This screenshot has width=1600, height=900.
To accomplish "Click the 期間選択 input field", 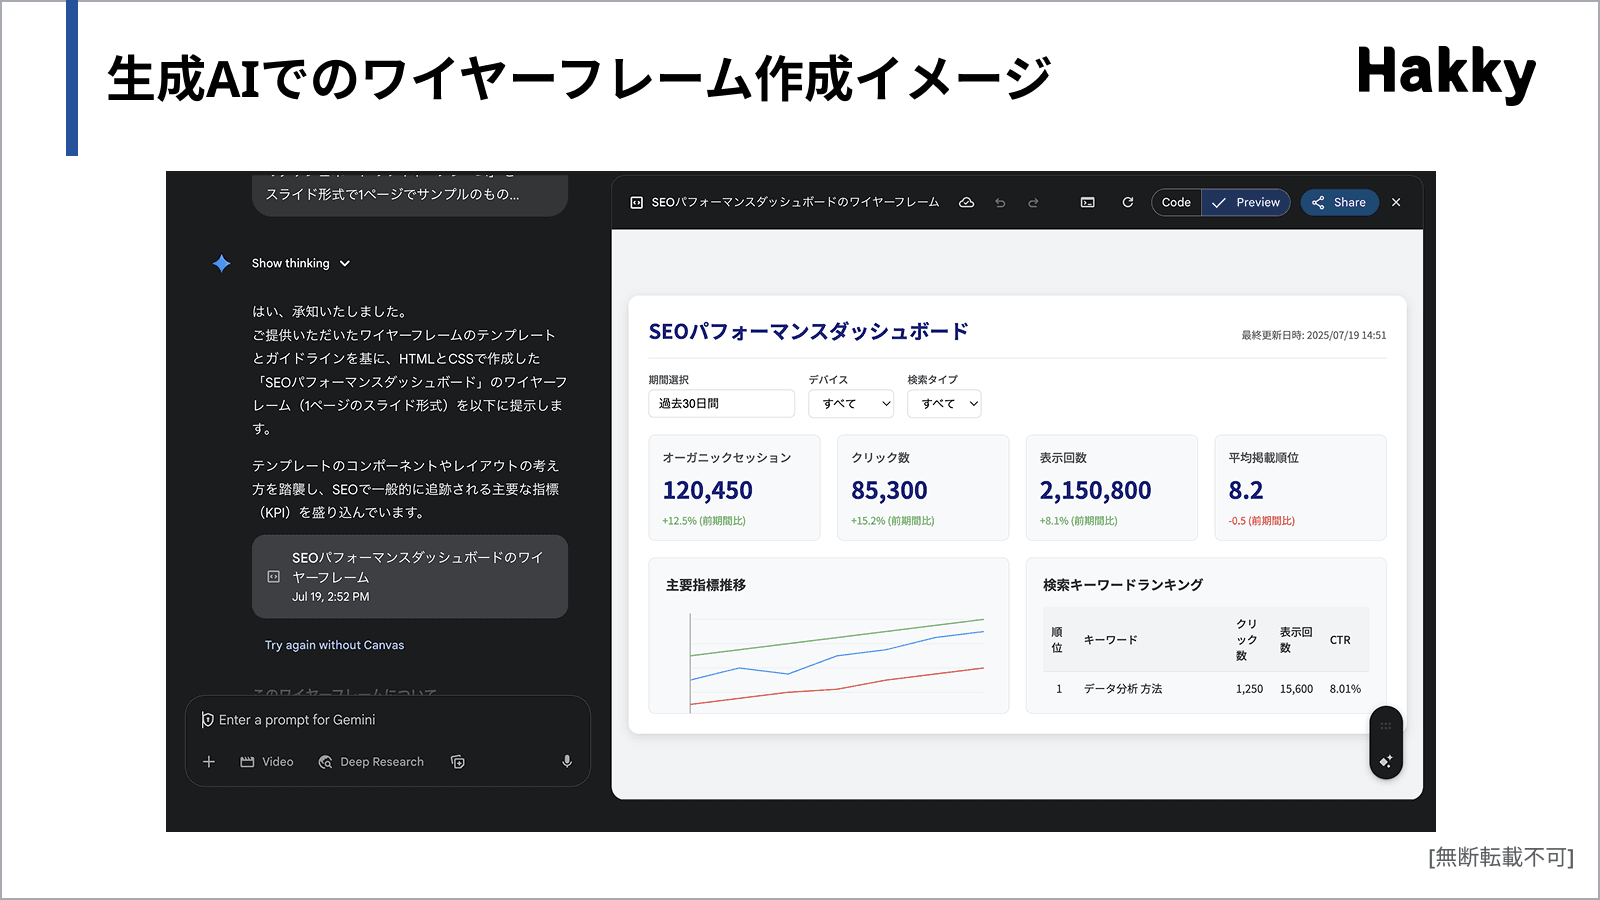I will [721, 404].
